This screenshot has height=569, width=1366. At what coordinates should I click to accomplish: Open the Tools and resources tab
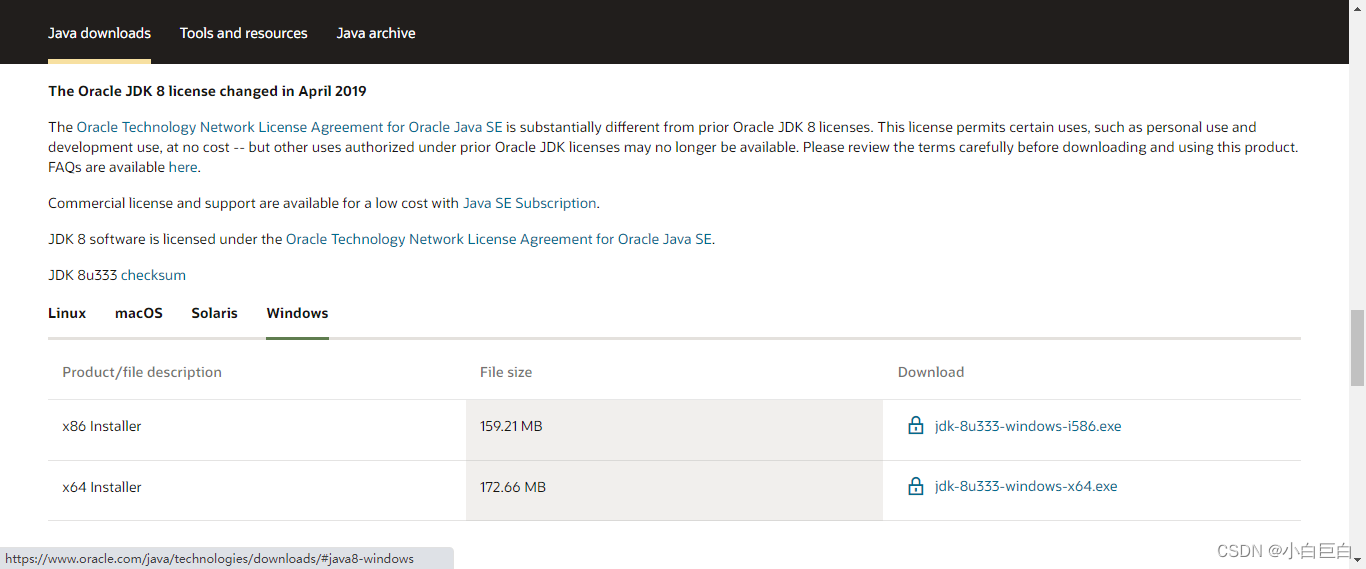(244, 33)
